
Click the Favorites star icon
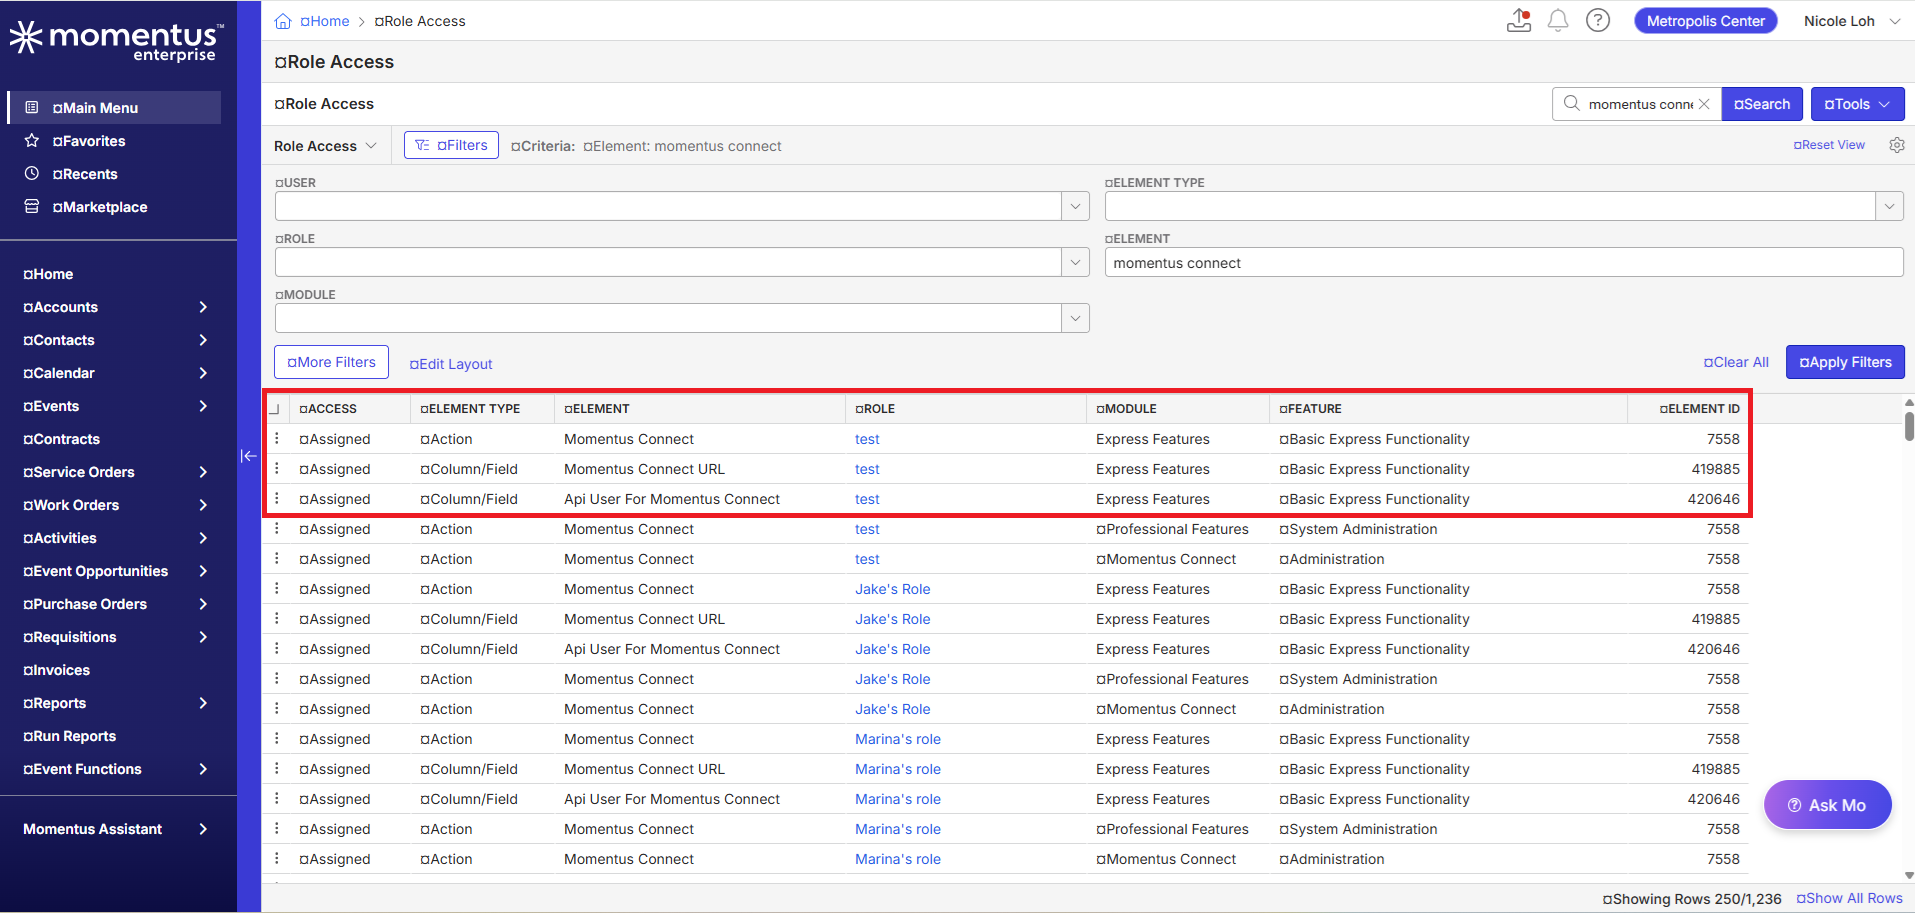point(32,141)
